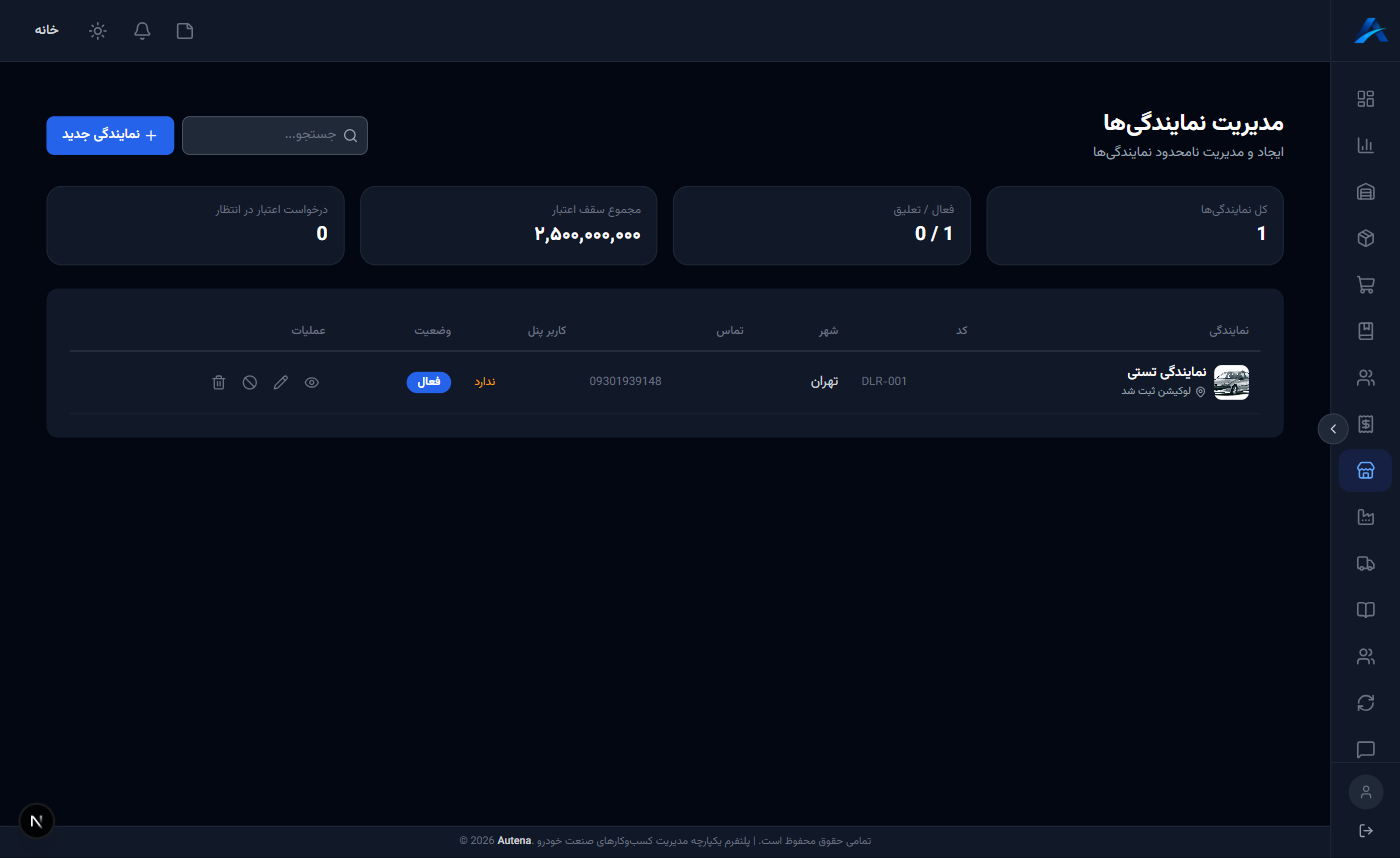Open the open-book icon in sidebar

click(x=1365, y=610)
